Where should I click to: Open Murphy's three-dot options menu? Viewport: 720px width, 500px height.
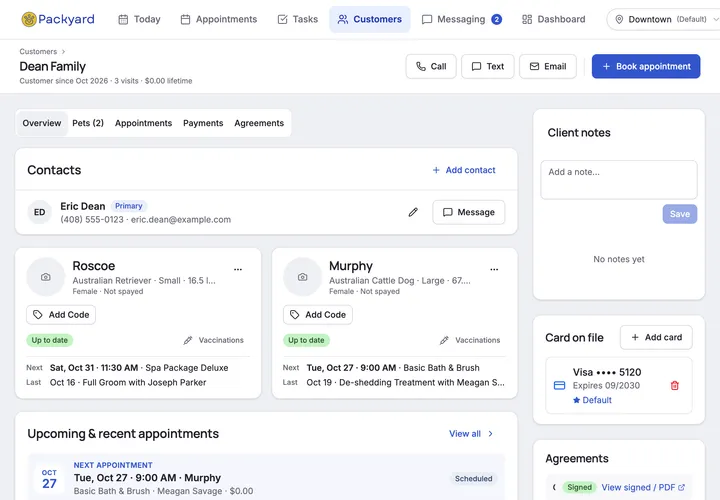coord(494,270)
